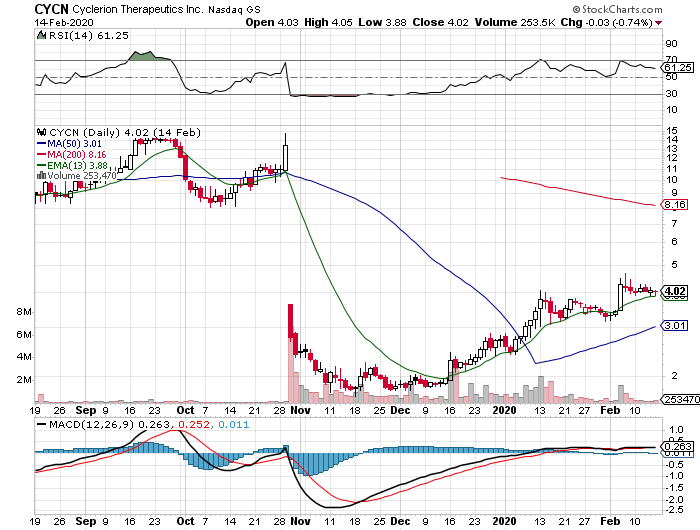Image resolution: width=700 pixels, height=530 pixels.
Task: Click the 4.02 last price tag
Action: (673, 291)
